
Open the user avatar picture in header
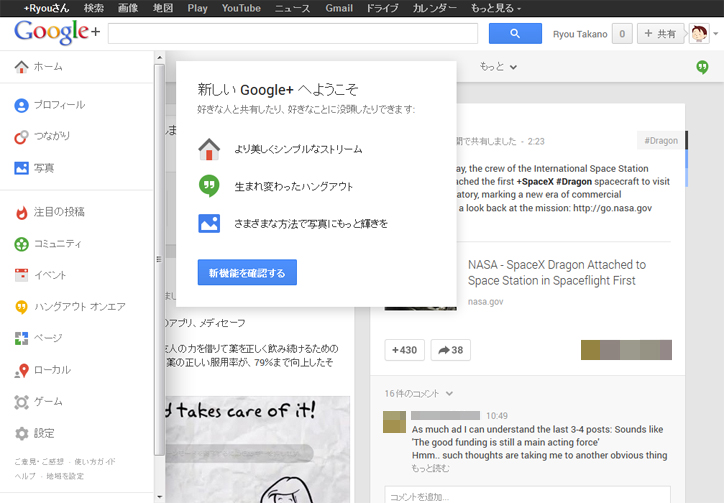699,34
